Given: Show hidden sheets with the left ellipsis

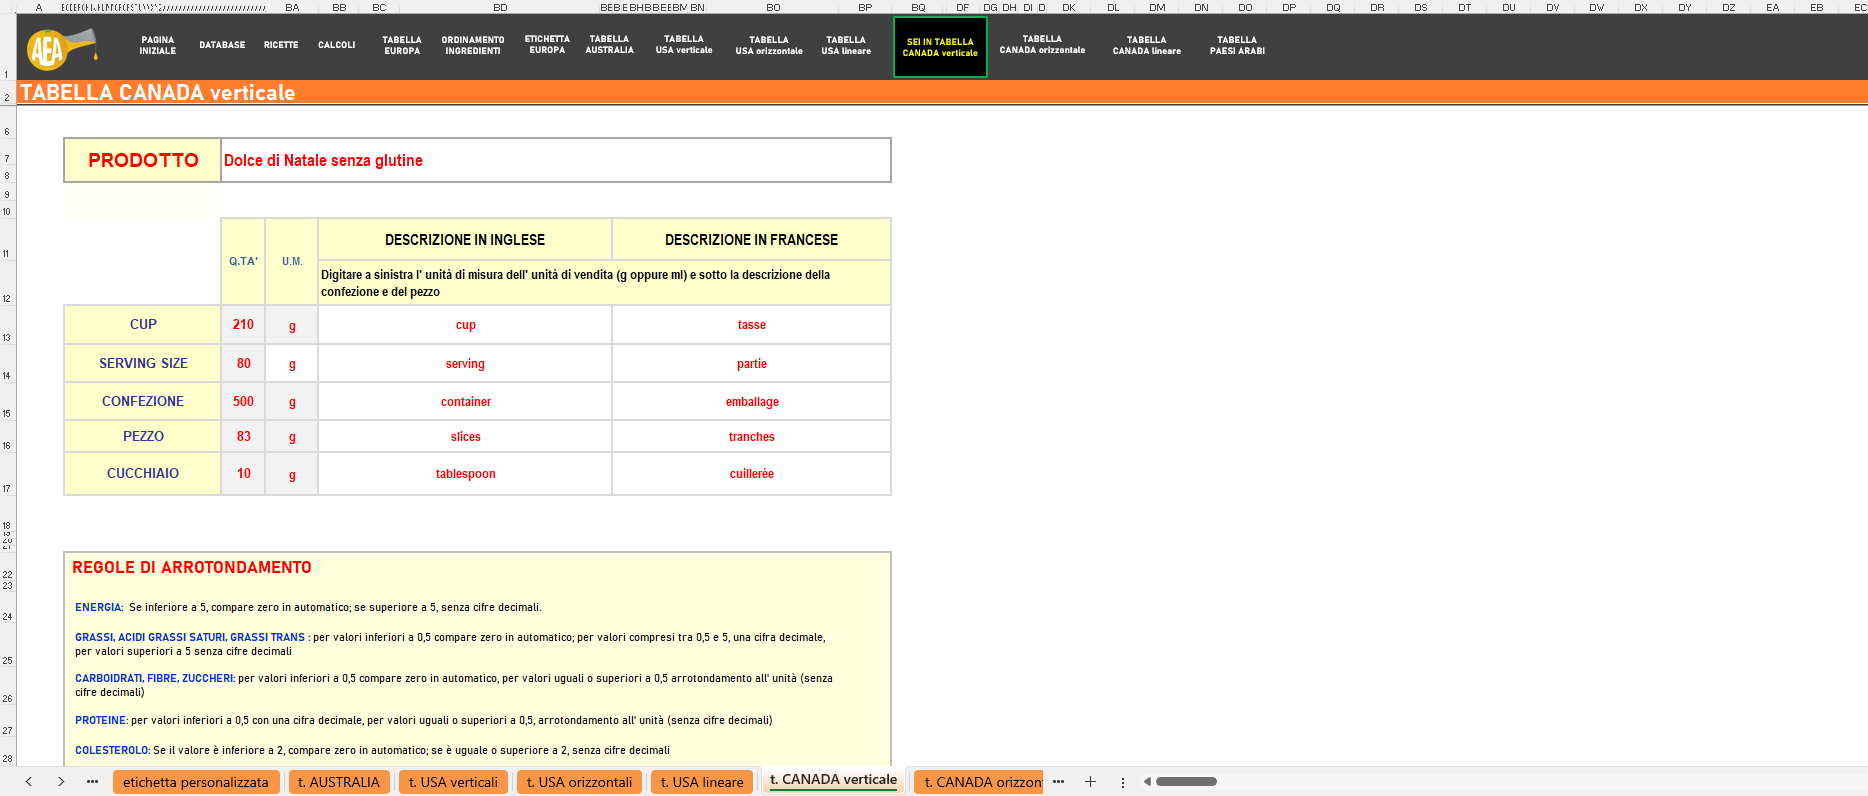Looking at the screenshot, I should click(93, 782).
